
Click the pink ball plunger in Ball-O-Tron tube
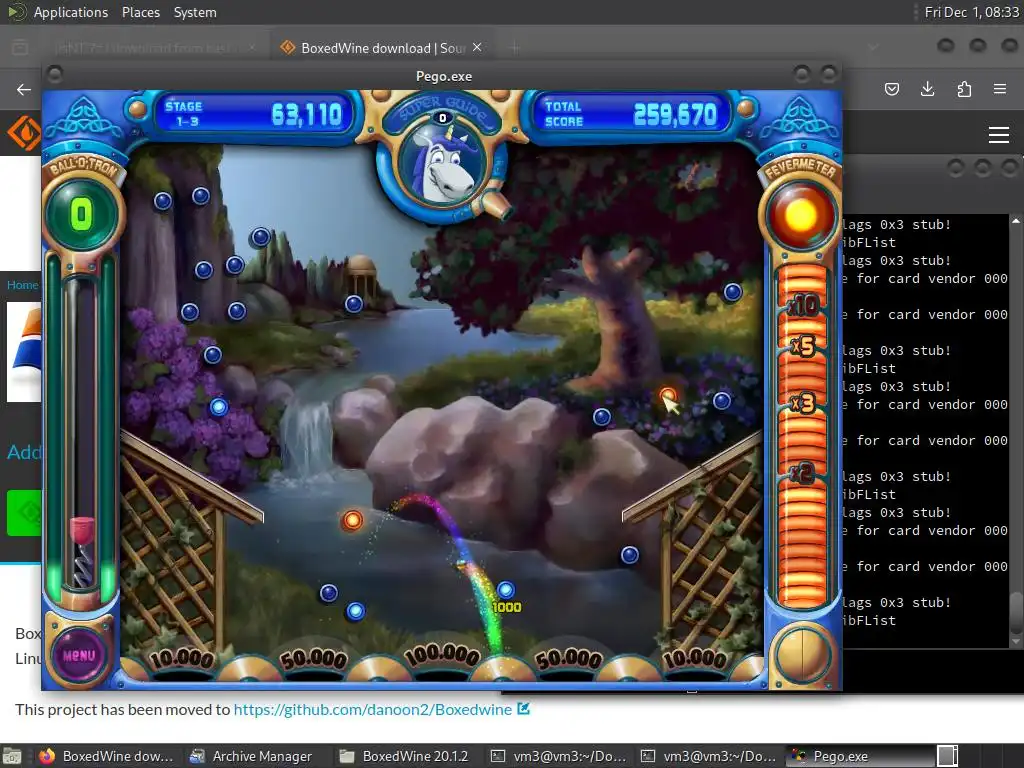click(82, 528)
